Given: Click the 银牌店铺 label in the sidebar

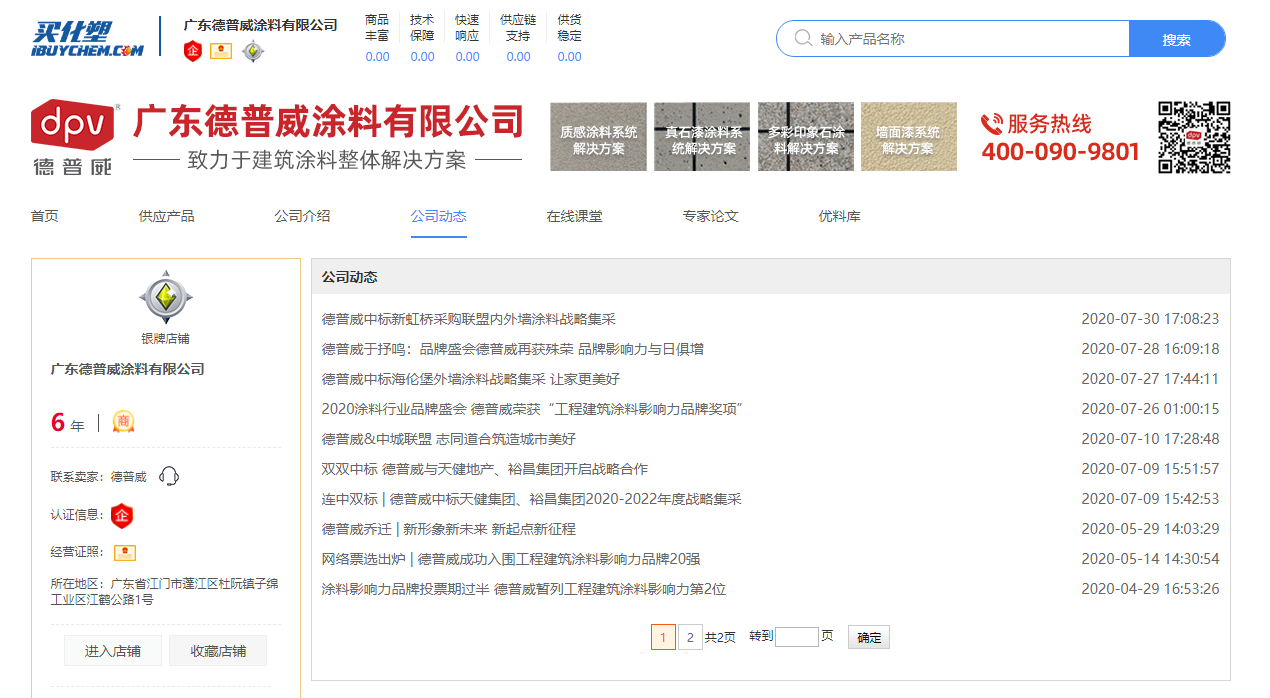Looking at the screenshot, I should click(x=165, y=339).
